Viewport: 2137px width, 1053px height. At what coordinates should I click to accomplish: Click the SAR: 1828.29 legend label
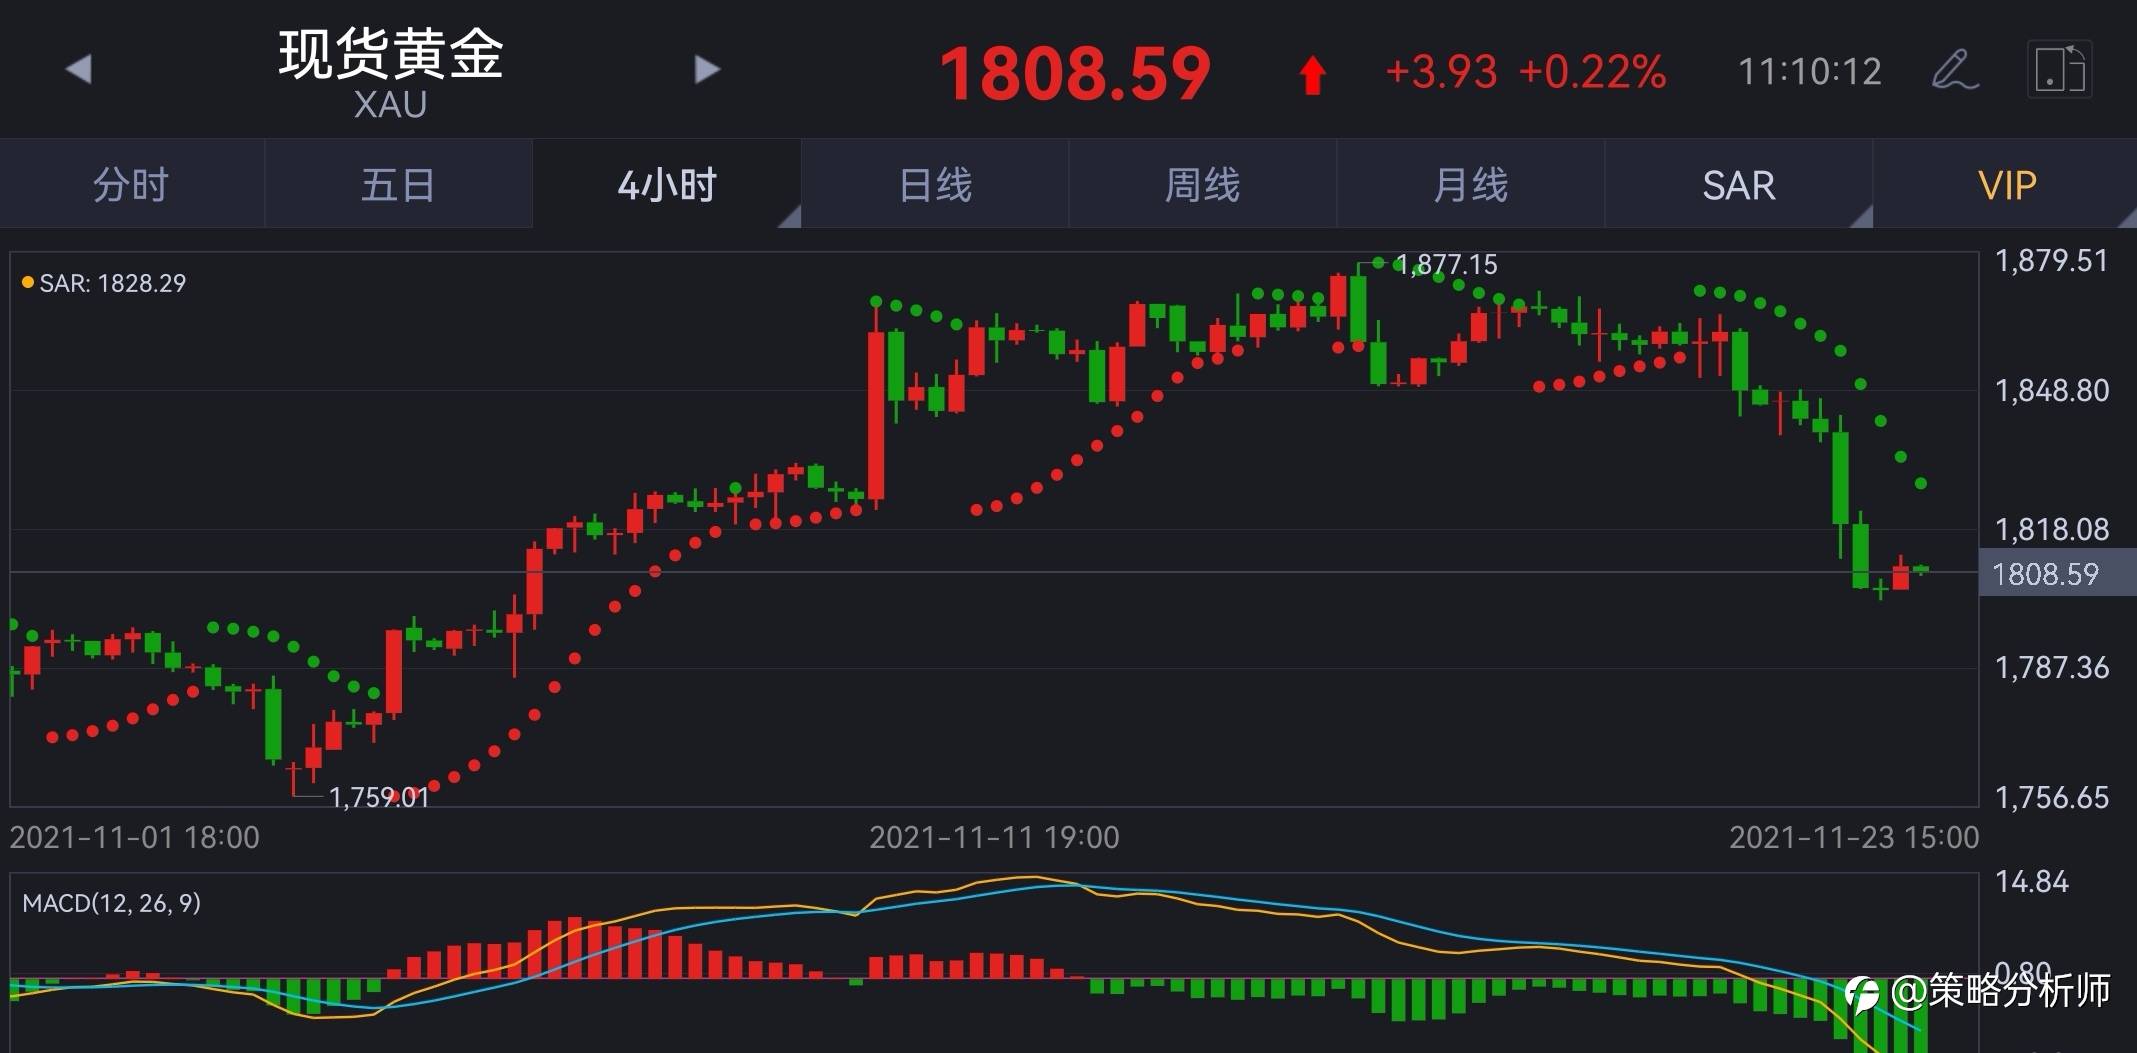104,283
